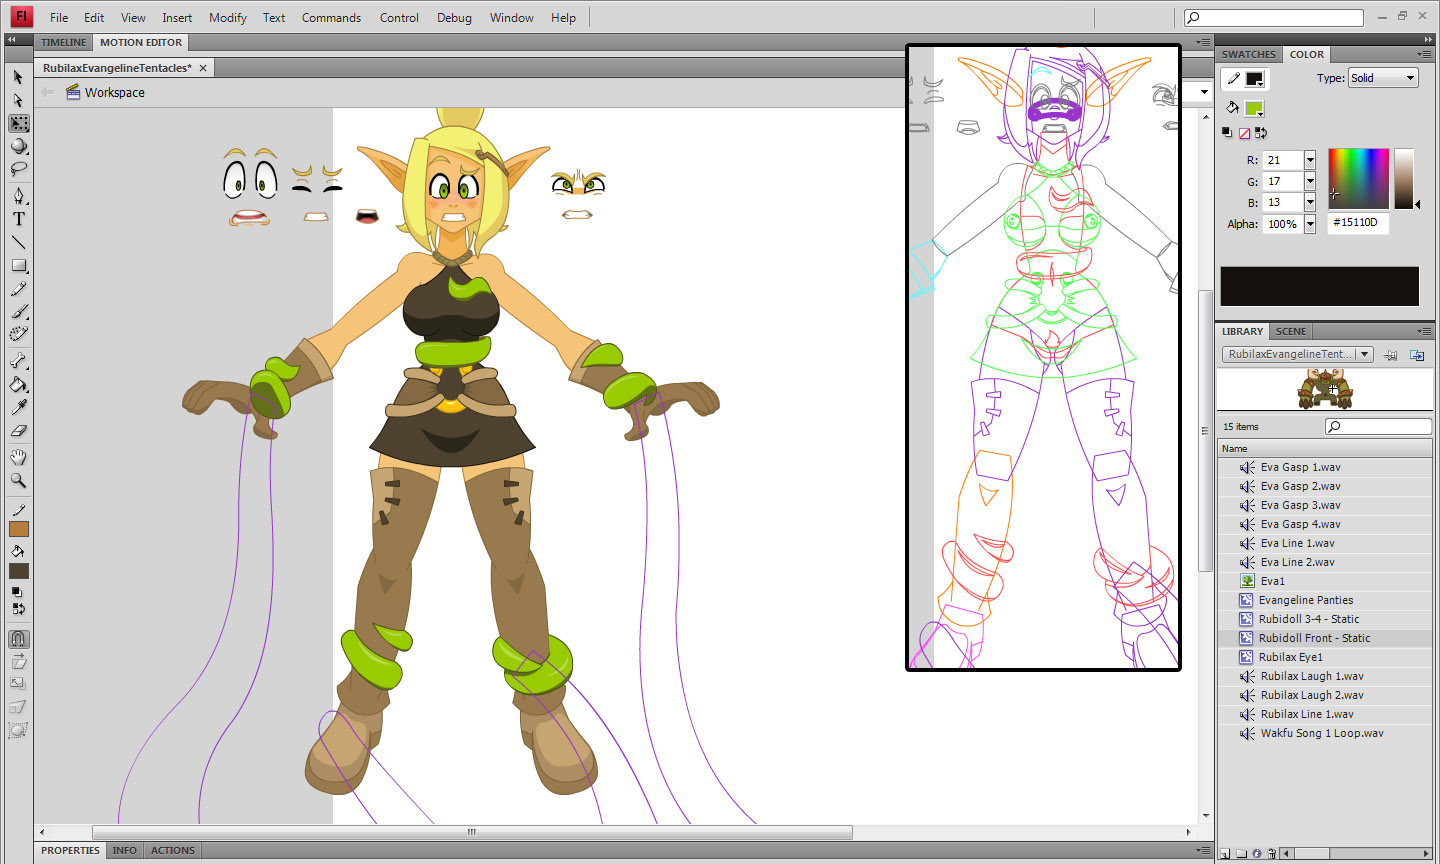This screenshot has width=1440, height=864.
Task: Pin the current library with the pushpin
Action: [x=1391, y=355]
